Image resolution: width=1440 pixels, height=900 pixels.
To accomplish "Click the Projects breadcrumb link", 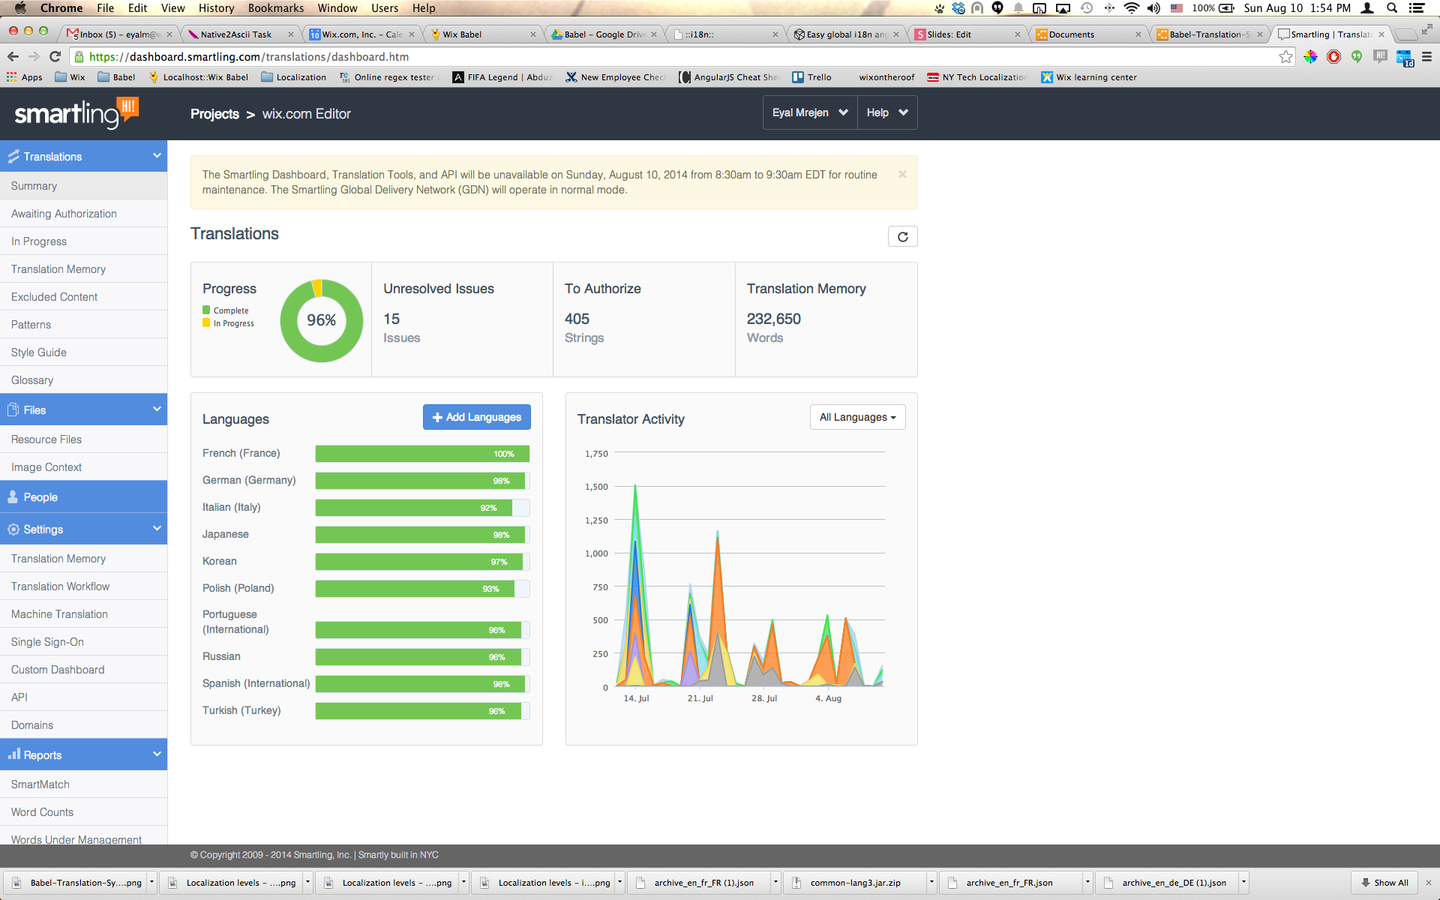I will click(x=215, y=114).
